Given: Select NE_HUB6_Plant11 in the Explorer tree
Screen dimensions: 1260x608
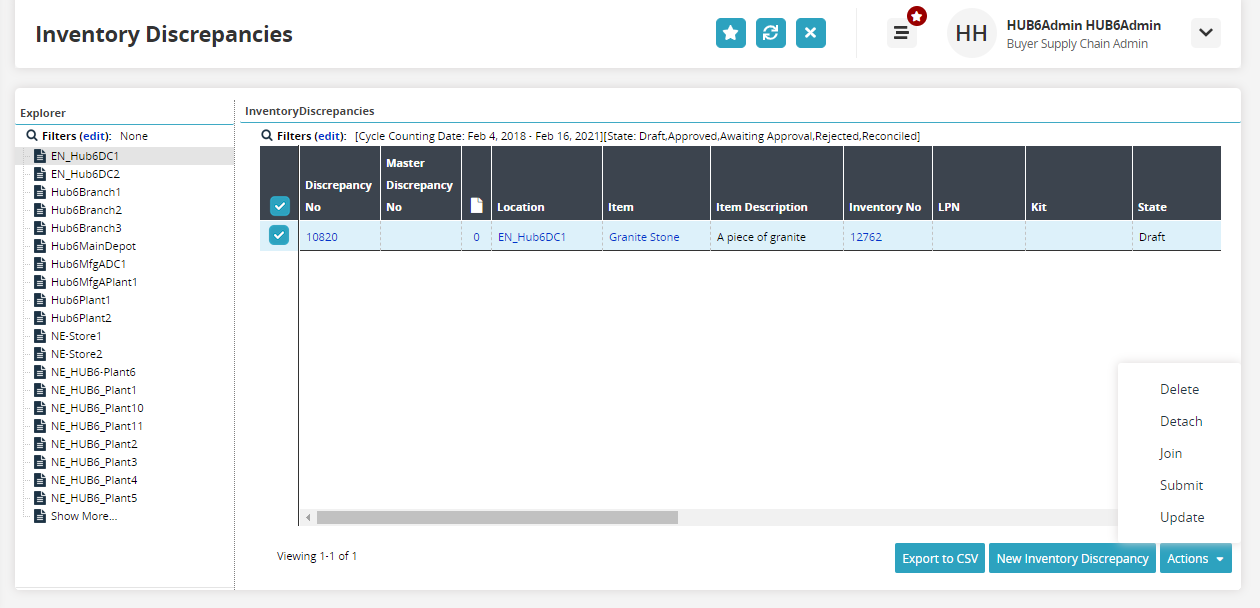Looking at the screenshot, I should coord(97,426).
